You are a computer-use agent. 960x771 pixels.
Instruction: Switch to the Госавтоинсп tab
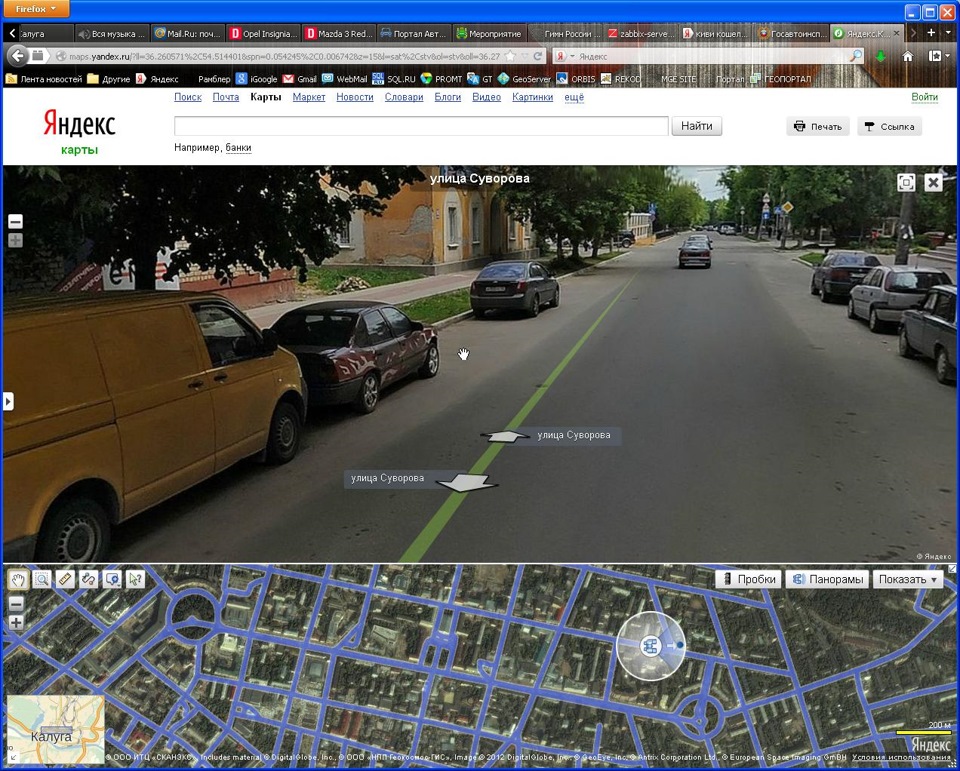(791, 34)
